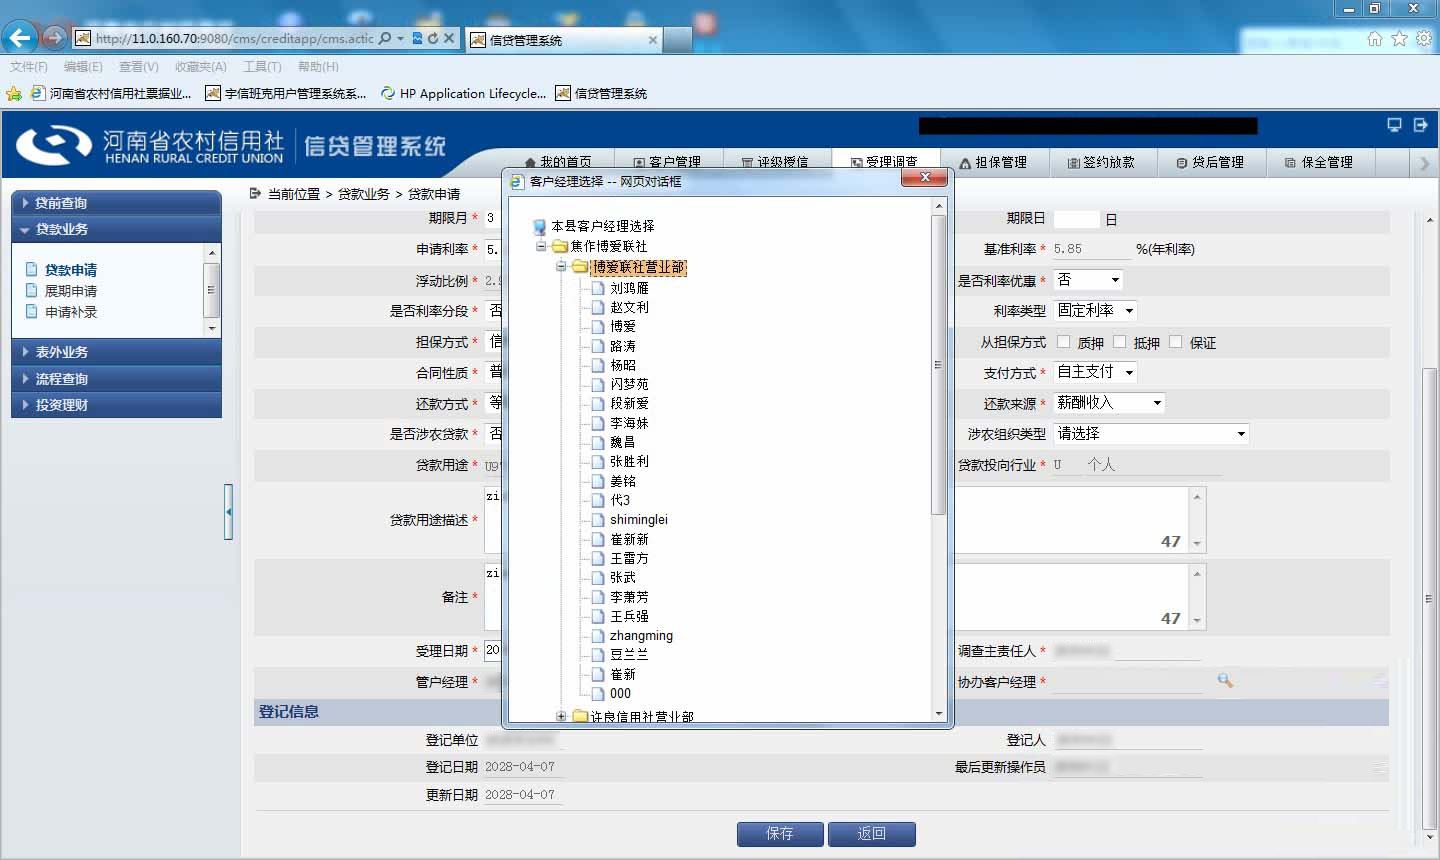Screen dimensions: 1440x860
Task: Click the browser back arrow button
Action: [x=19, y=38]
